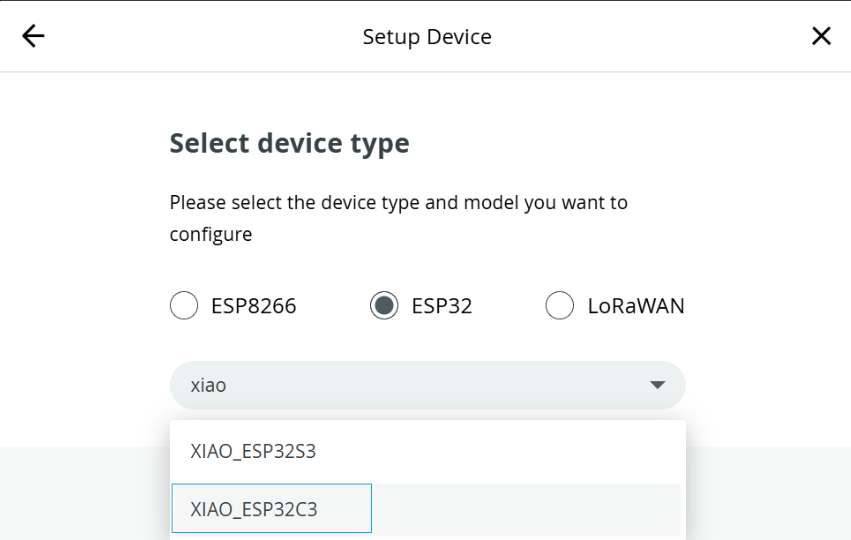Choose the LoRaWAN radio button
Viewport: 851px width, 540px height.
click(x=560, y=305)
